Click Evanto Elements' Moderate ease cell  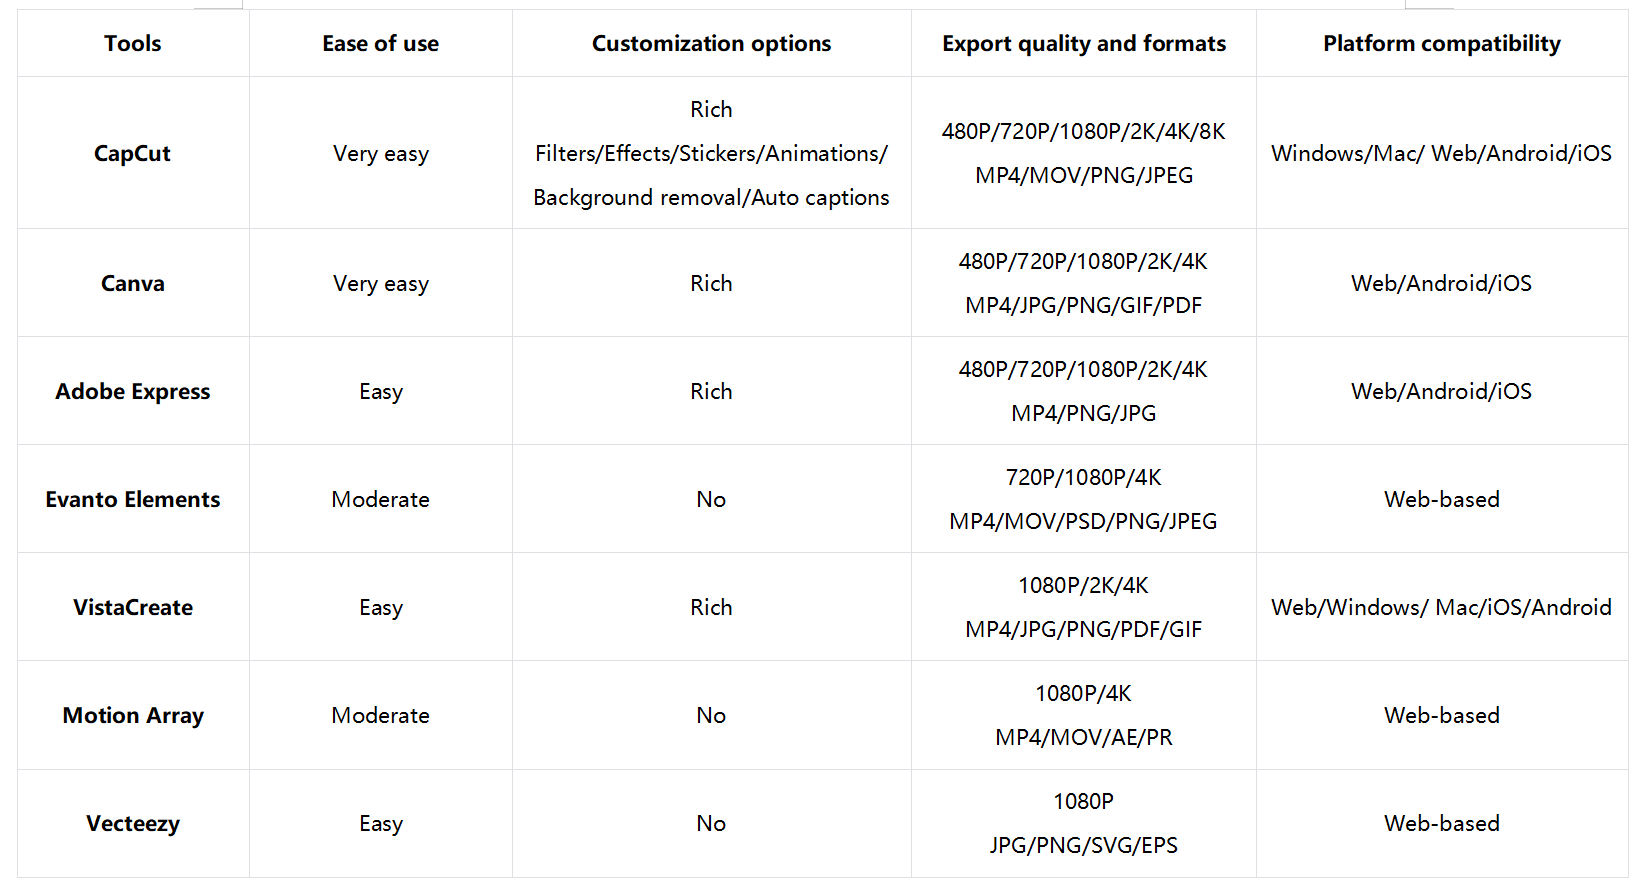click(x=380, y=500)
